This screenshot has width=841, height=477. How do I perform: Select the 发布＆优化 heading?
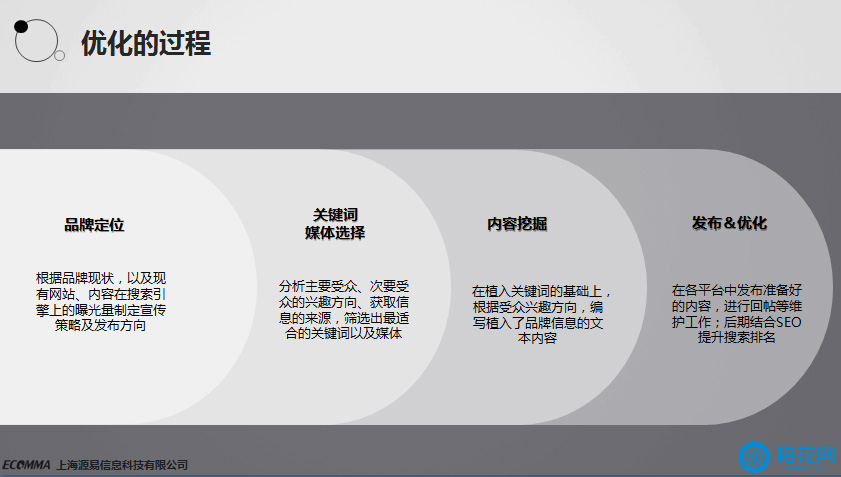tap(729, 223)
